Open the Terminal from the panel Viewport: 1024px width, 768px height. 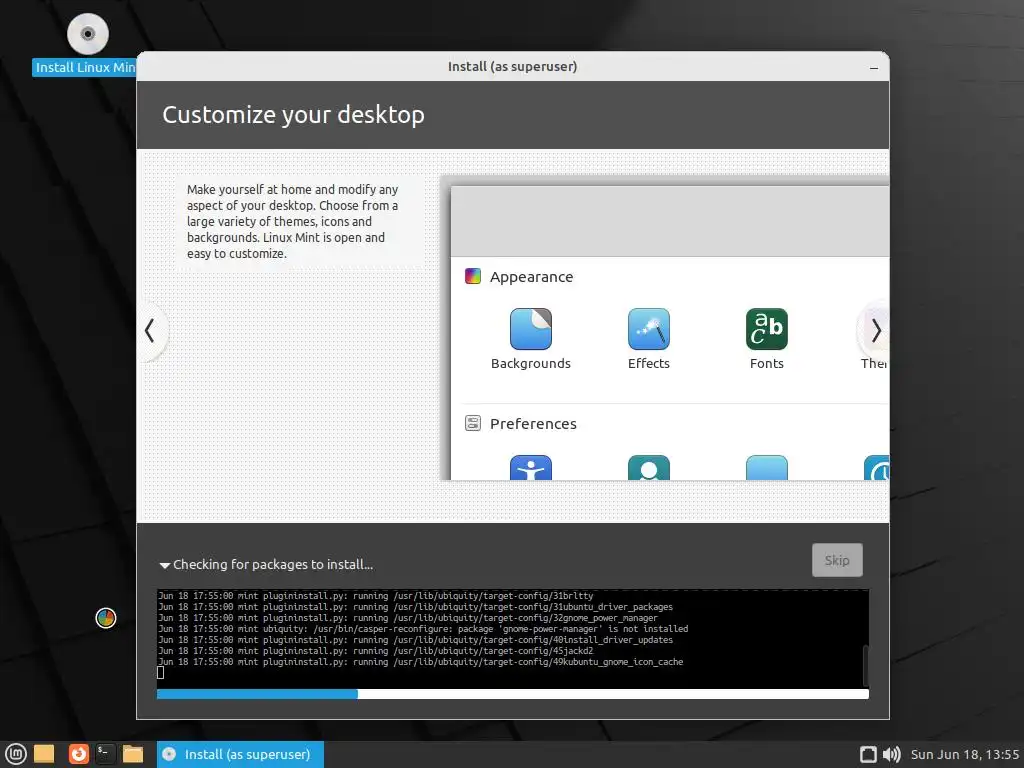105,754
